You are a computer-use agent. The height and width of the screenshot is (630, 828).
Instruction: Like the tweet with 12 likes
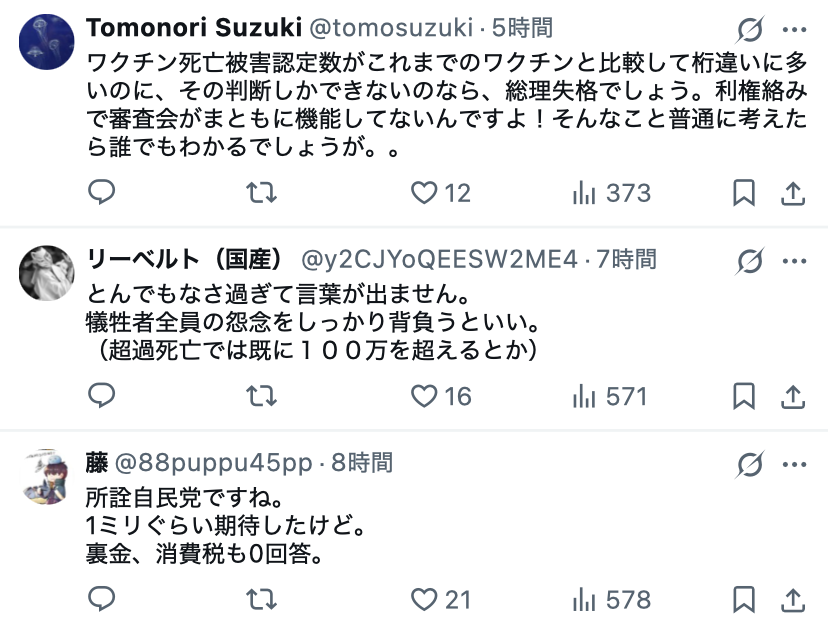pyautogui.click(x=427, y=192)
